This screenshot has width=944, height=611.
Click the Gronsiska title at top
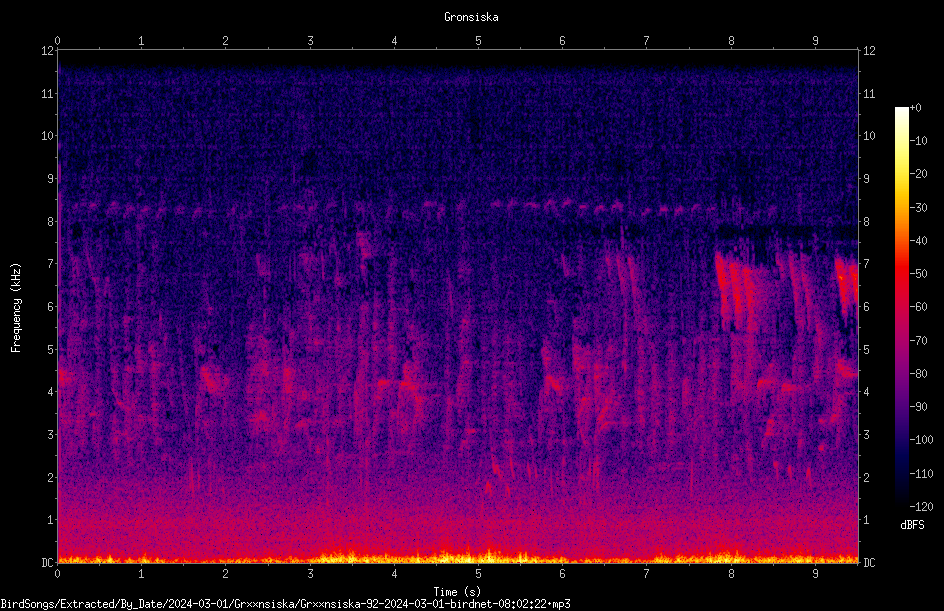coord(471,17)
